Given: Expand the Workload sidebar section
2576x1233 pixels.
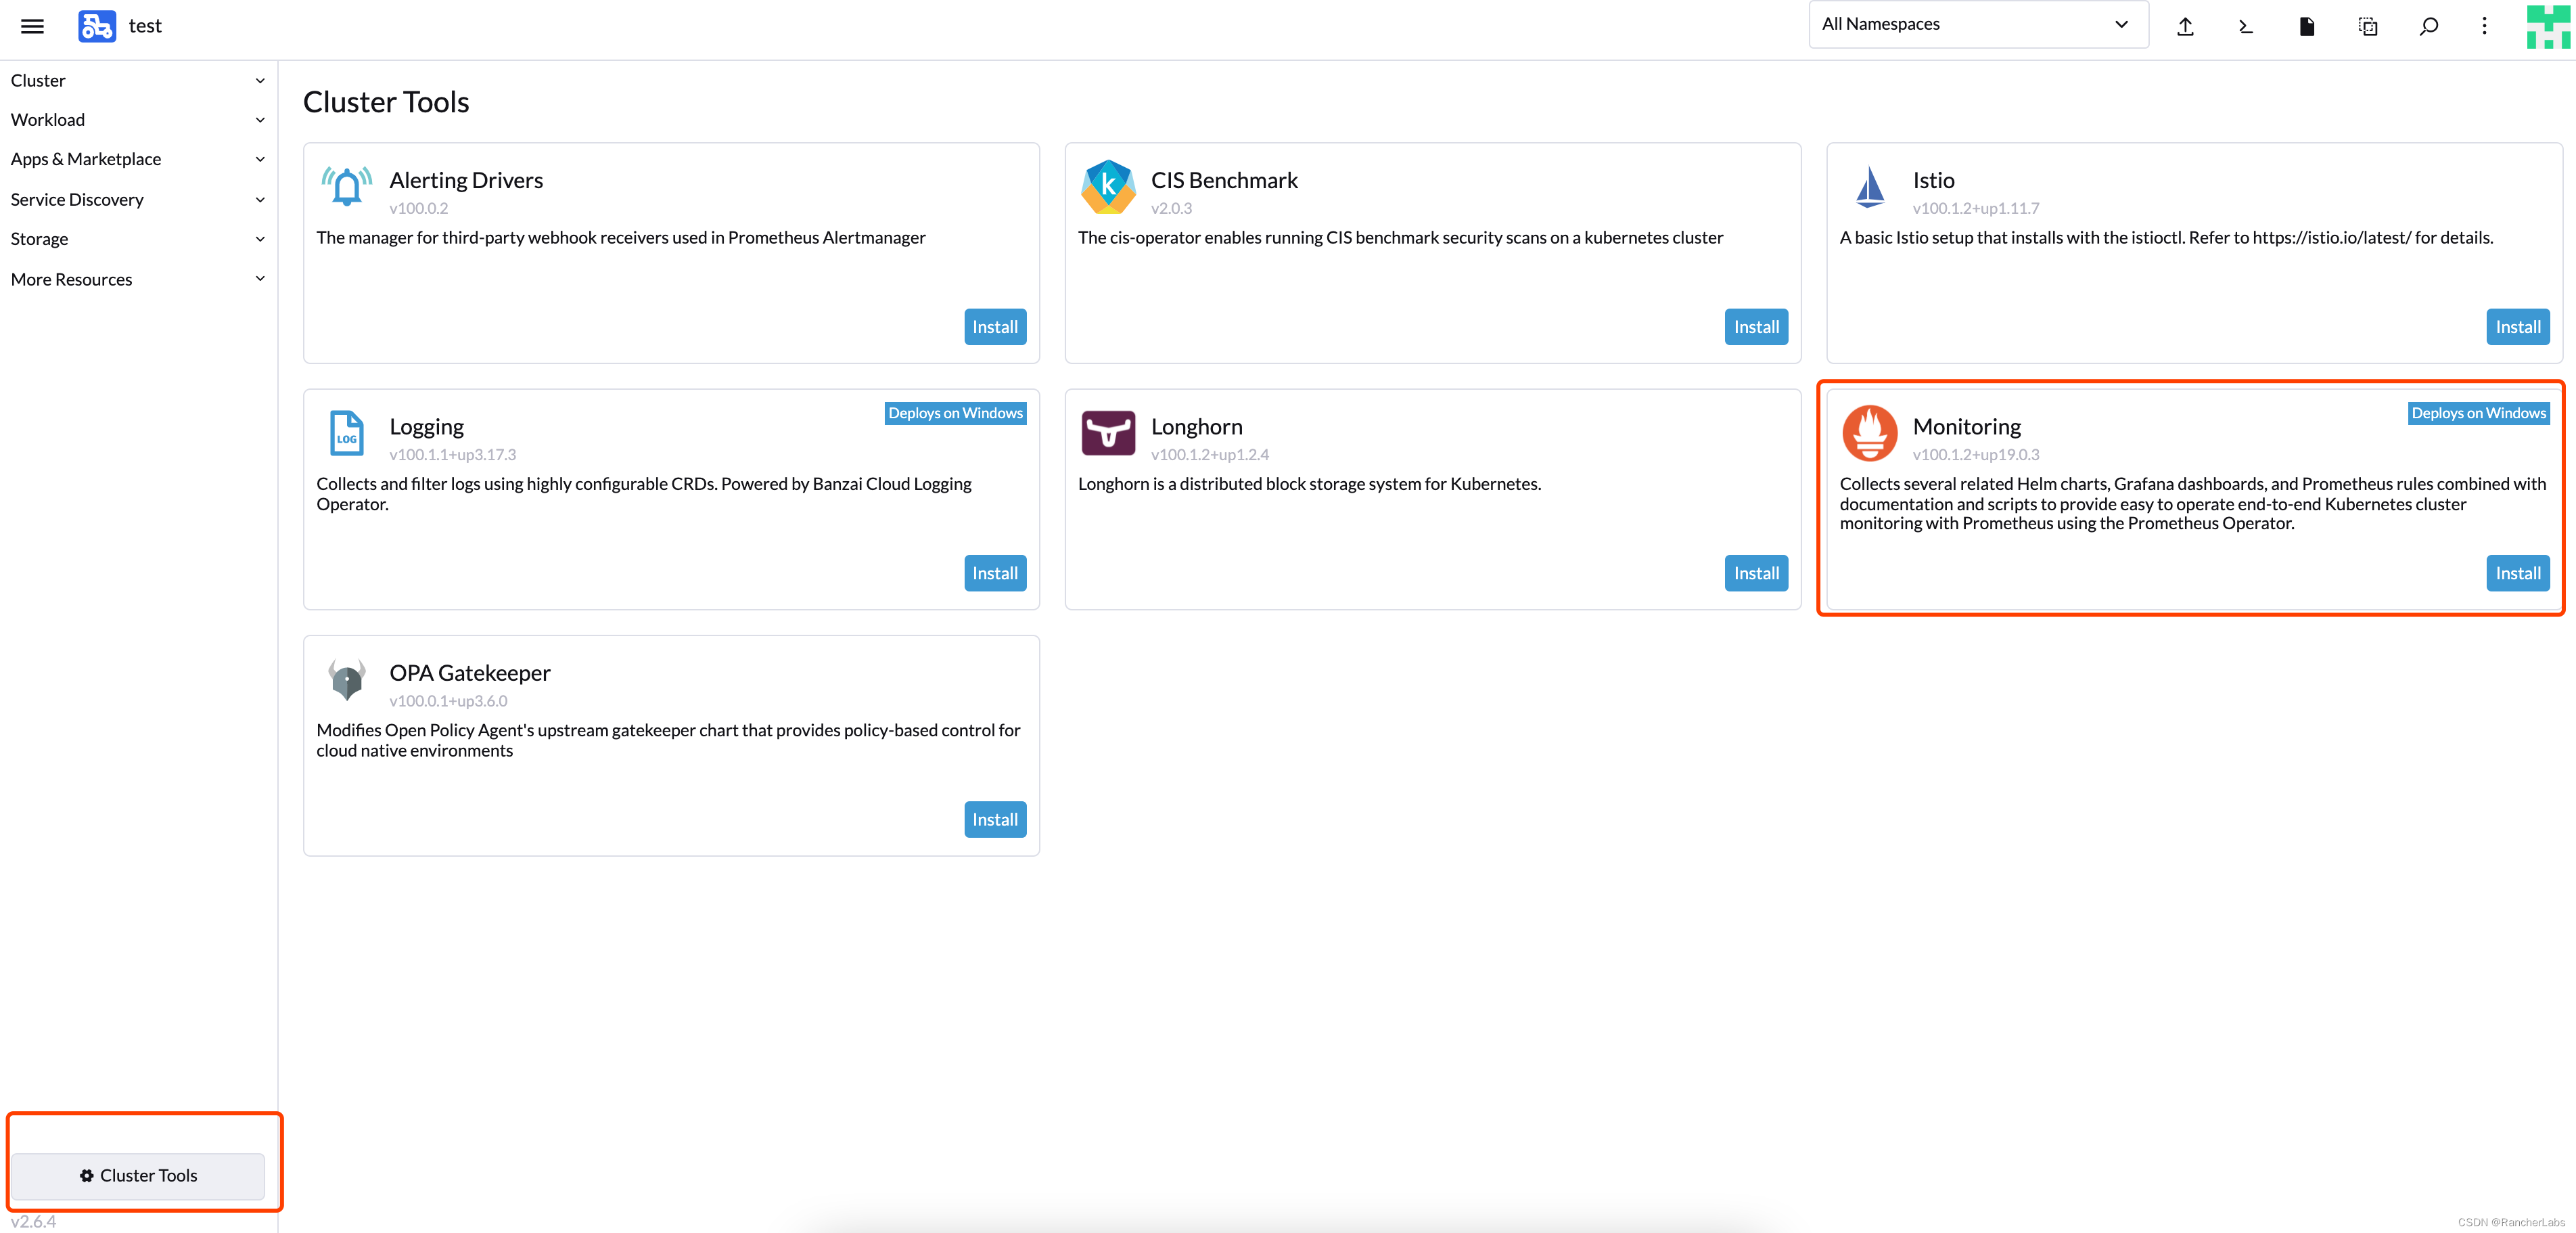Looking at the screenshot, I should (138, 120).
